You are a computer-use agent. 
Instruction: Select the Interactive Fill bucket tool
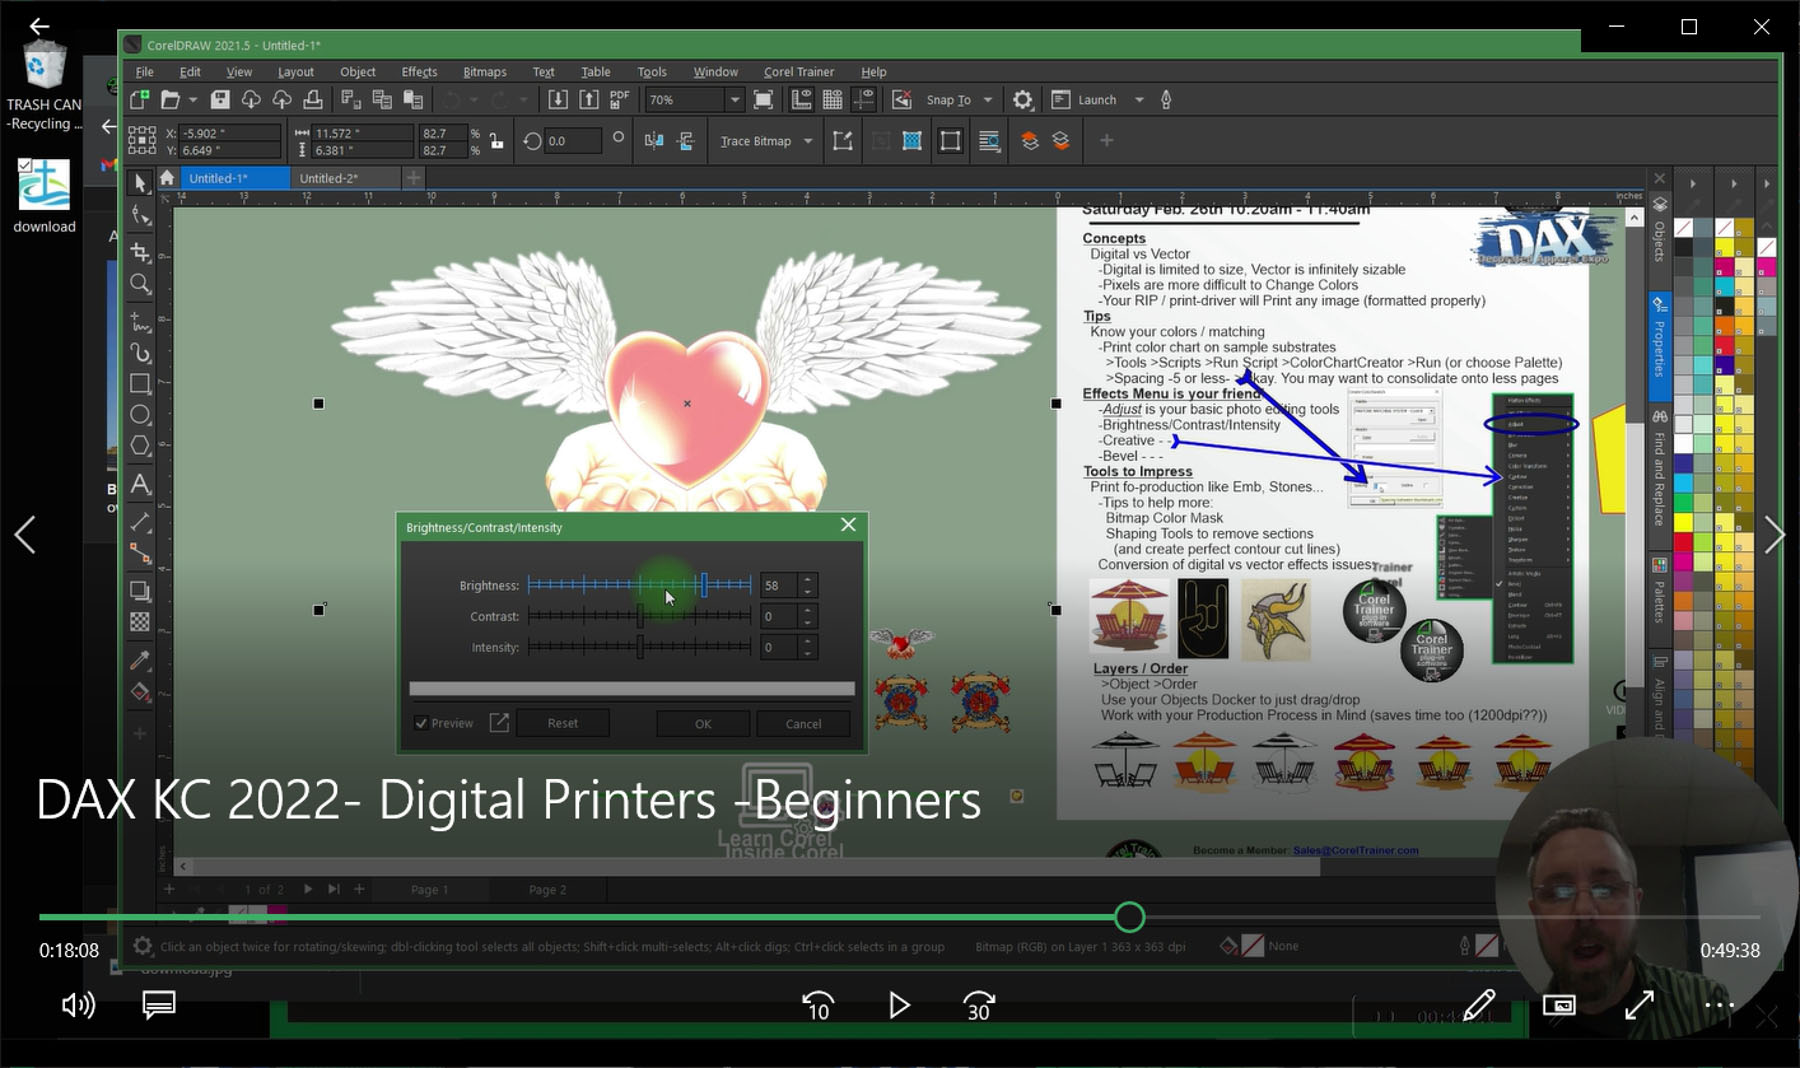(140, 692)
